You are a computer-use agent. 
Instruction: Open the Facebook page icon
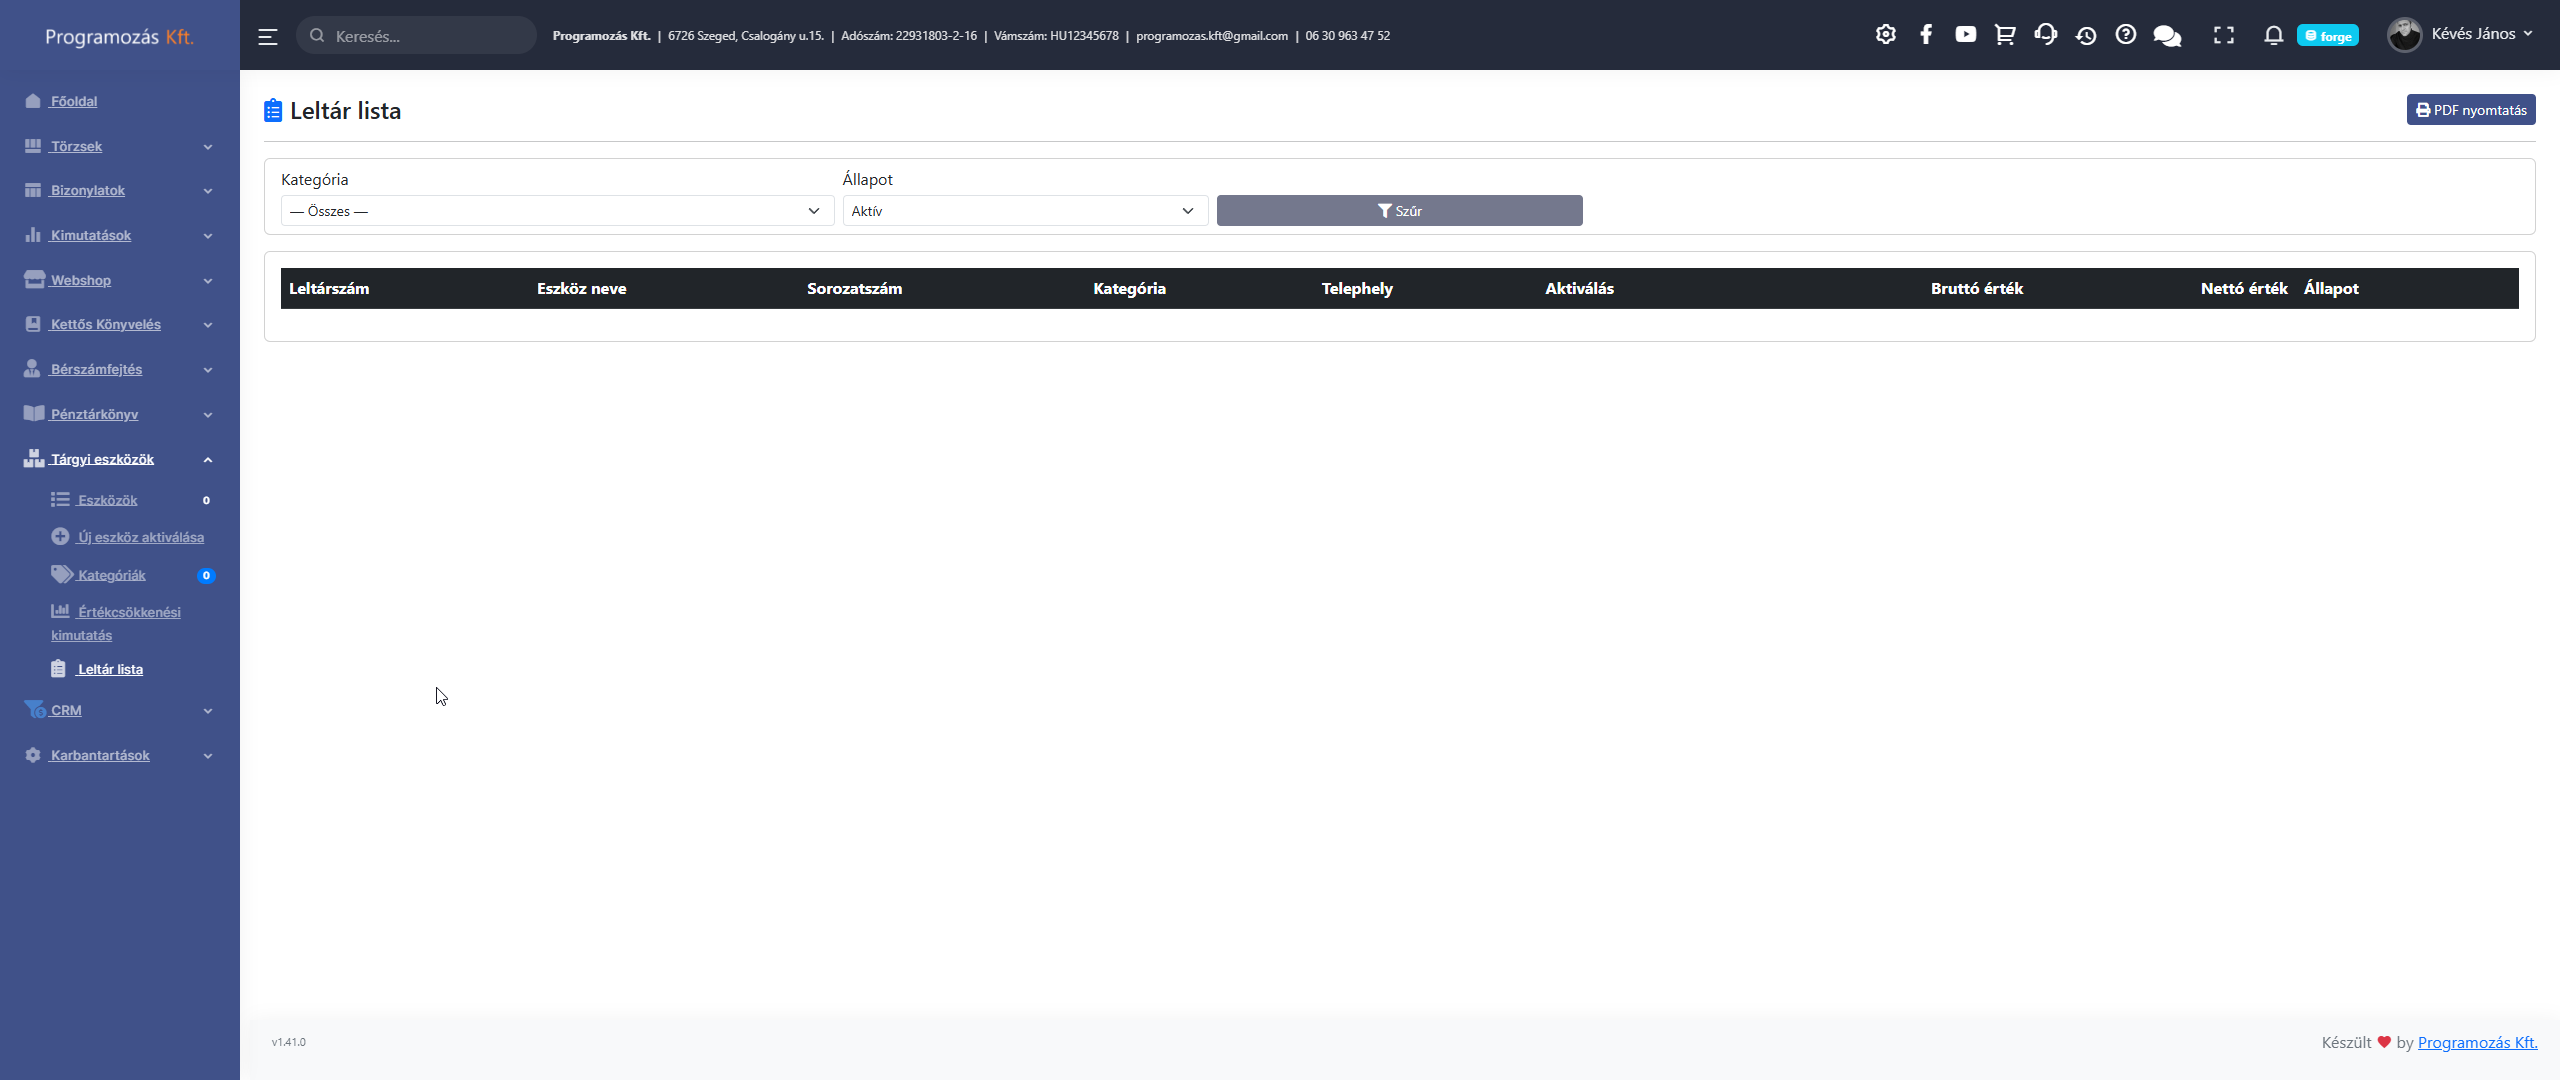[1926, 35]
